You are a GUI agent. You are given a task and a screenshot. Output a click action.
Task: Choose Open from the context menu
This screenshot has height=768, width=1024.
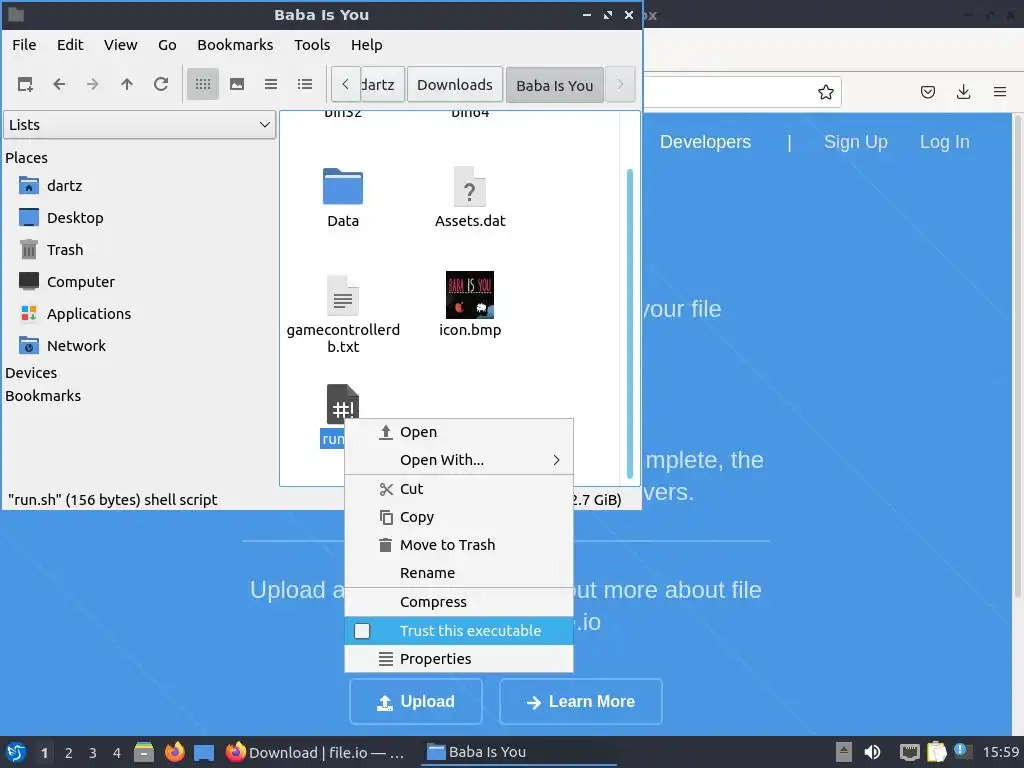click(x=459, y=432)
